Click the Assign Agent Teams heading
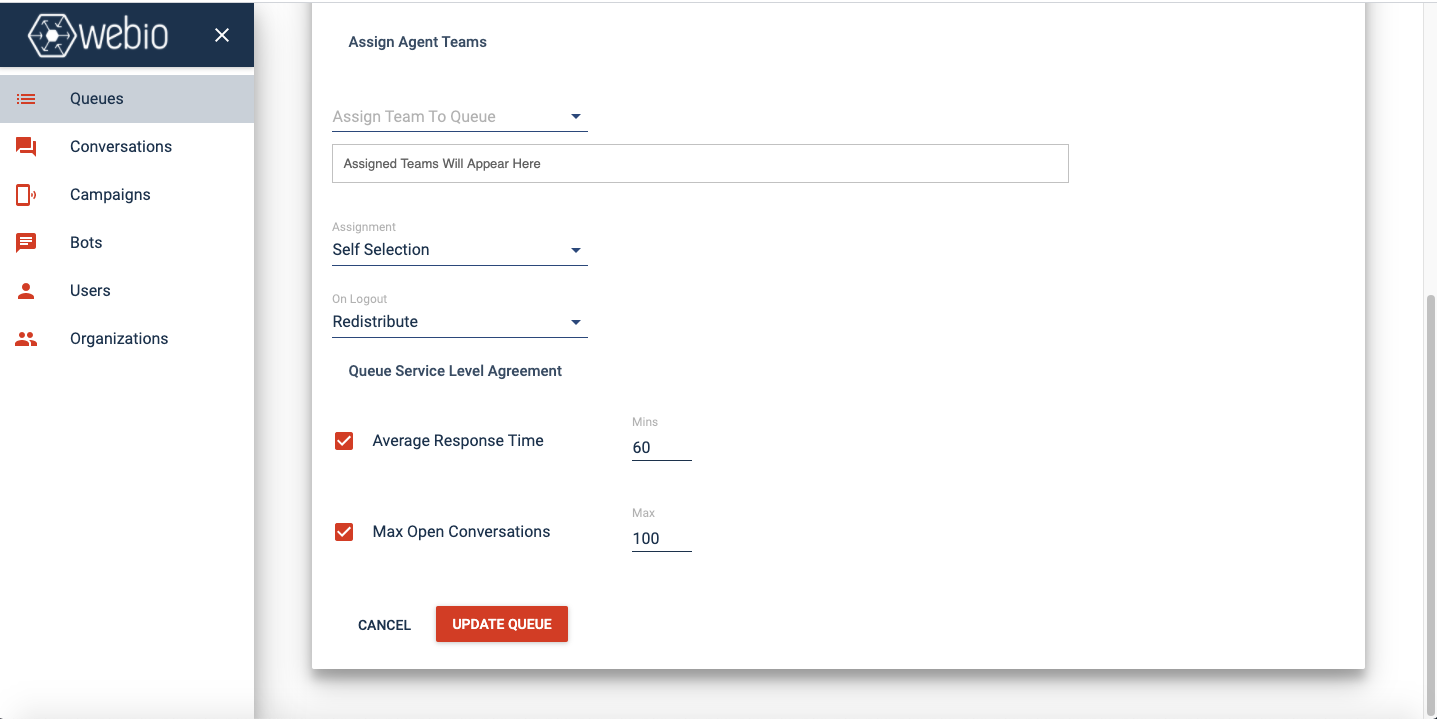The width and height of the screenshot is (1437, 719). (x=418, y=42)
